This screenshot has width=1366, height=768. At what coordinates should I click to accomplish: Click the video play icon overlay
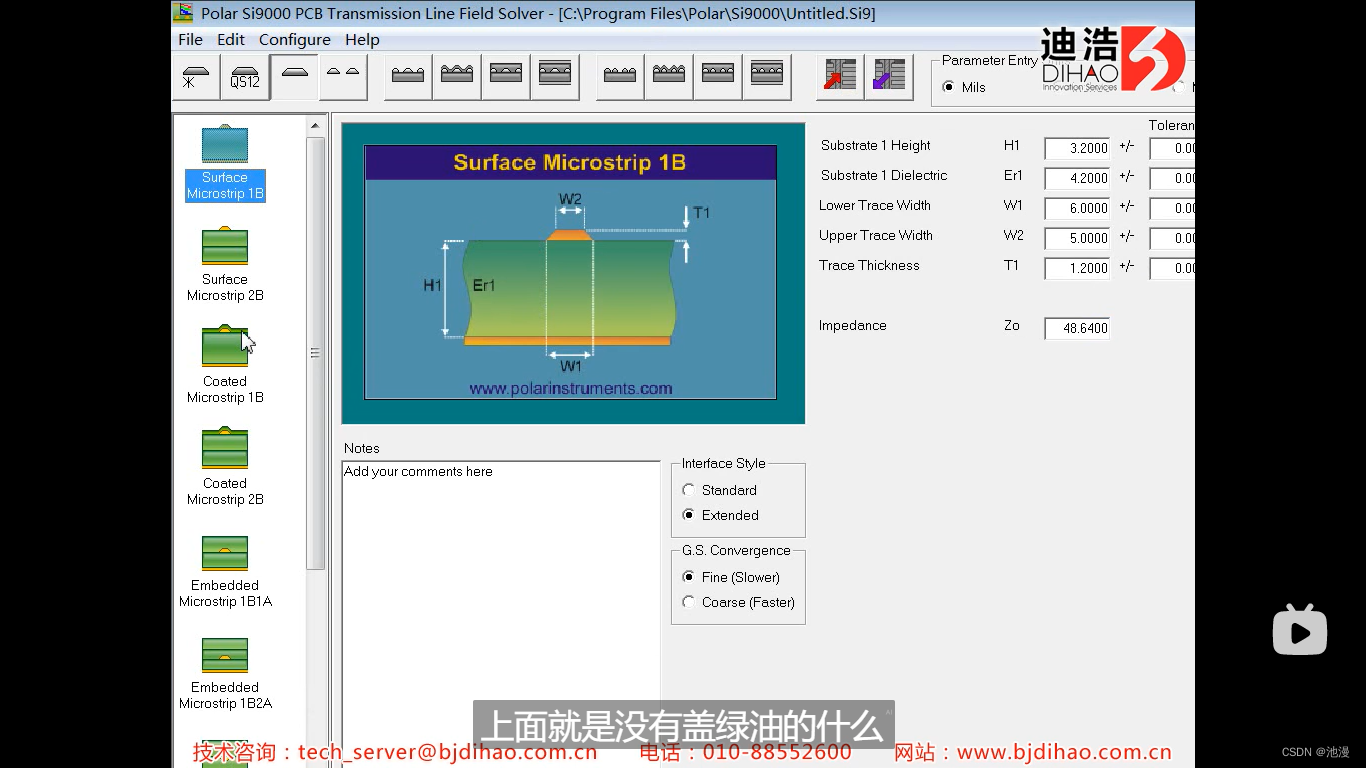[x=1299, y=630]
